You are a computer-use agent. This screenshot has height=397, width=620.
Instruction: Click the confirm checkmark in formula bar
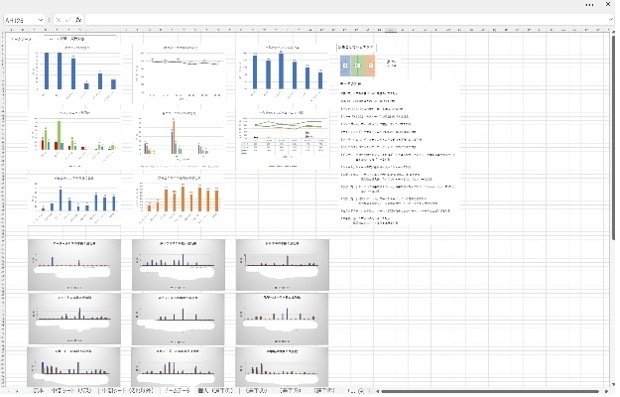coord(68,20)
